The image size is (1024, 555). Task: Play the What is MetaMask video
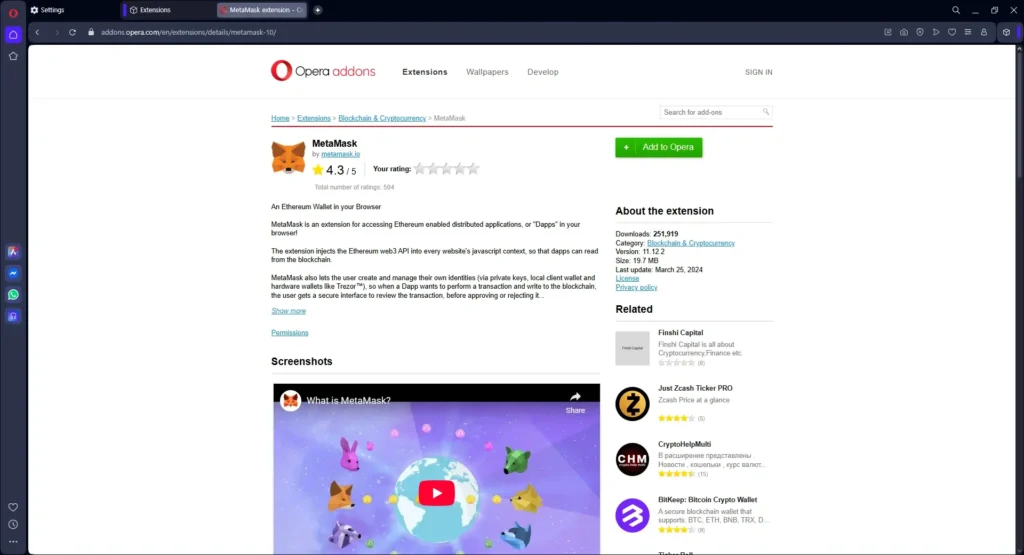pyautogui.click(x=436, y=493)
